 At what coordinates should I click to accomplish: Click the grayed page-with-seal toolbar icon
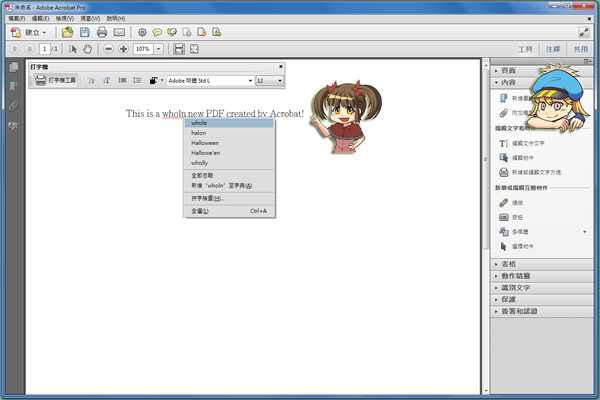(187, 33)
